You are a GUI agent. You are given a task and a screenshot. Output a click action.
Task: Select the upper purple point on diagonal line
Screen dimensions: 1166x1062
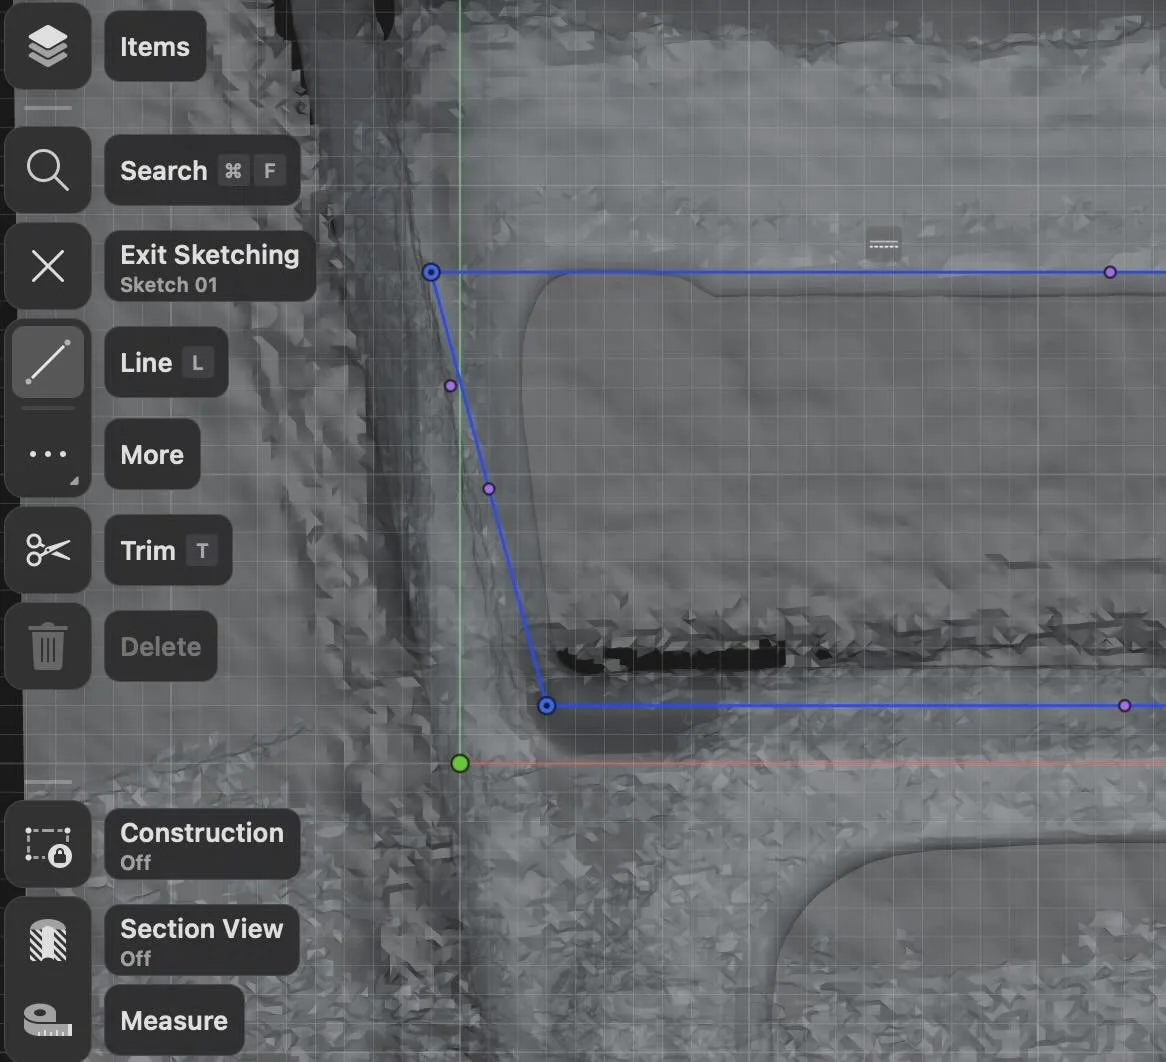pos(451,386)
